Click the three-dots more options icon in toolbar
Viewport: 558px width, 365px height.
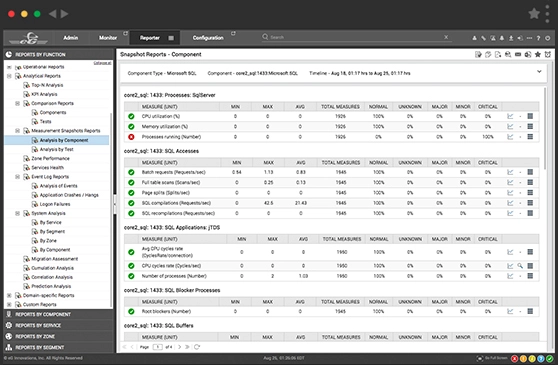click(530, 38)
